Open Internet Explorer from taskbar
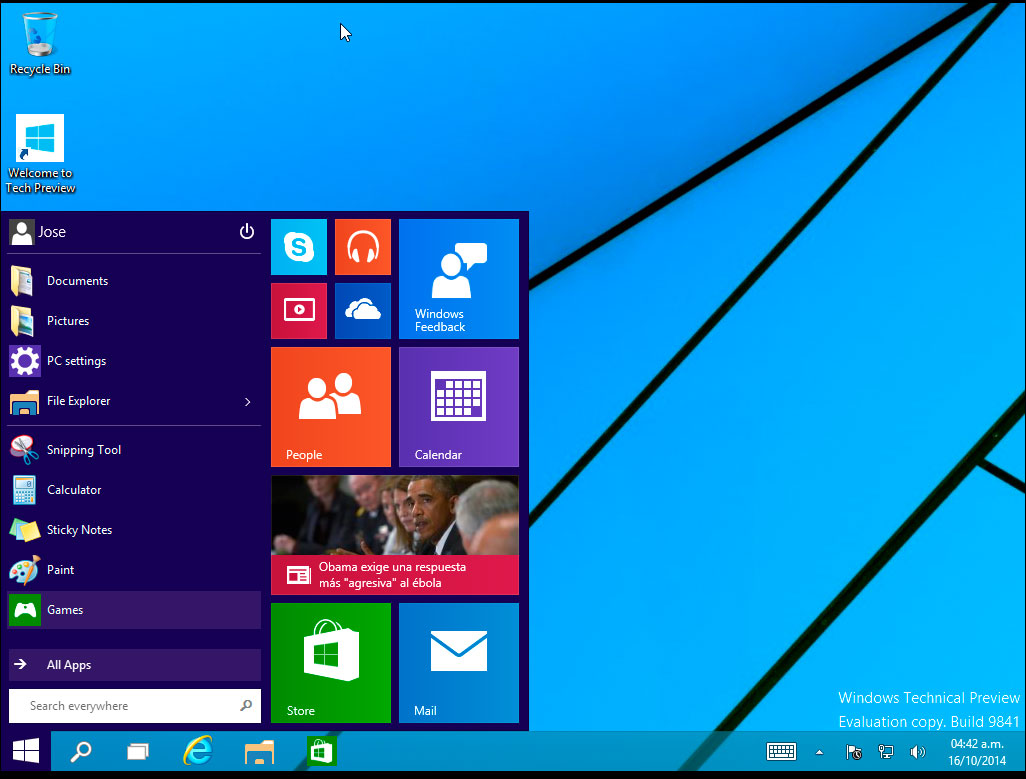Screen dimensions: 1026x779 pos(198,752)
